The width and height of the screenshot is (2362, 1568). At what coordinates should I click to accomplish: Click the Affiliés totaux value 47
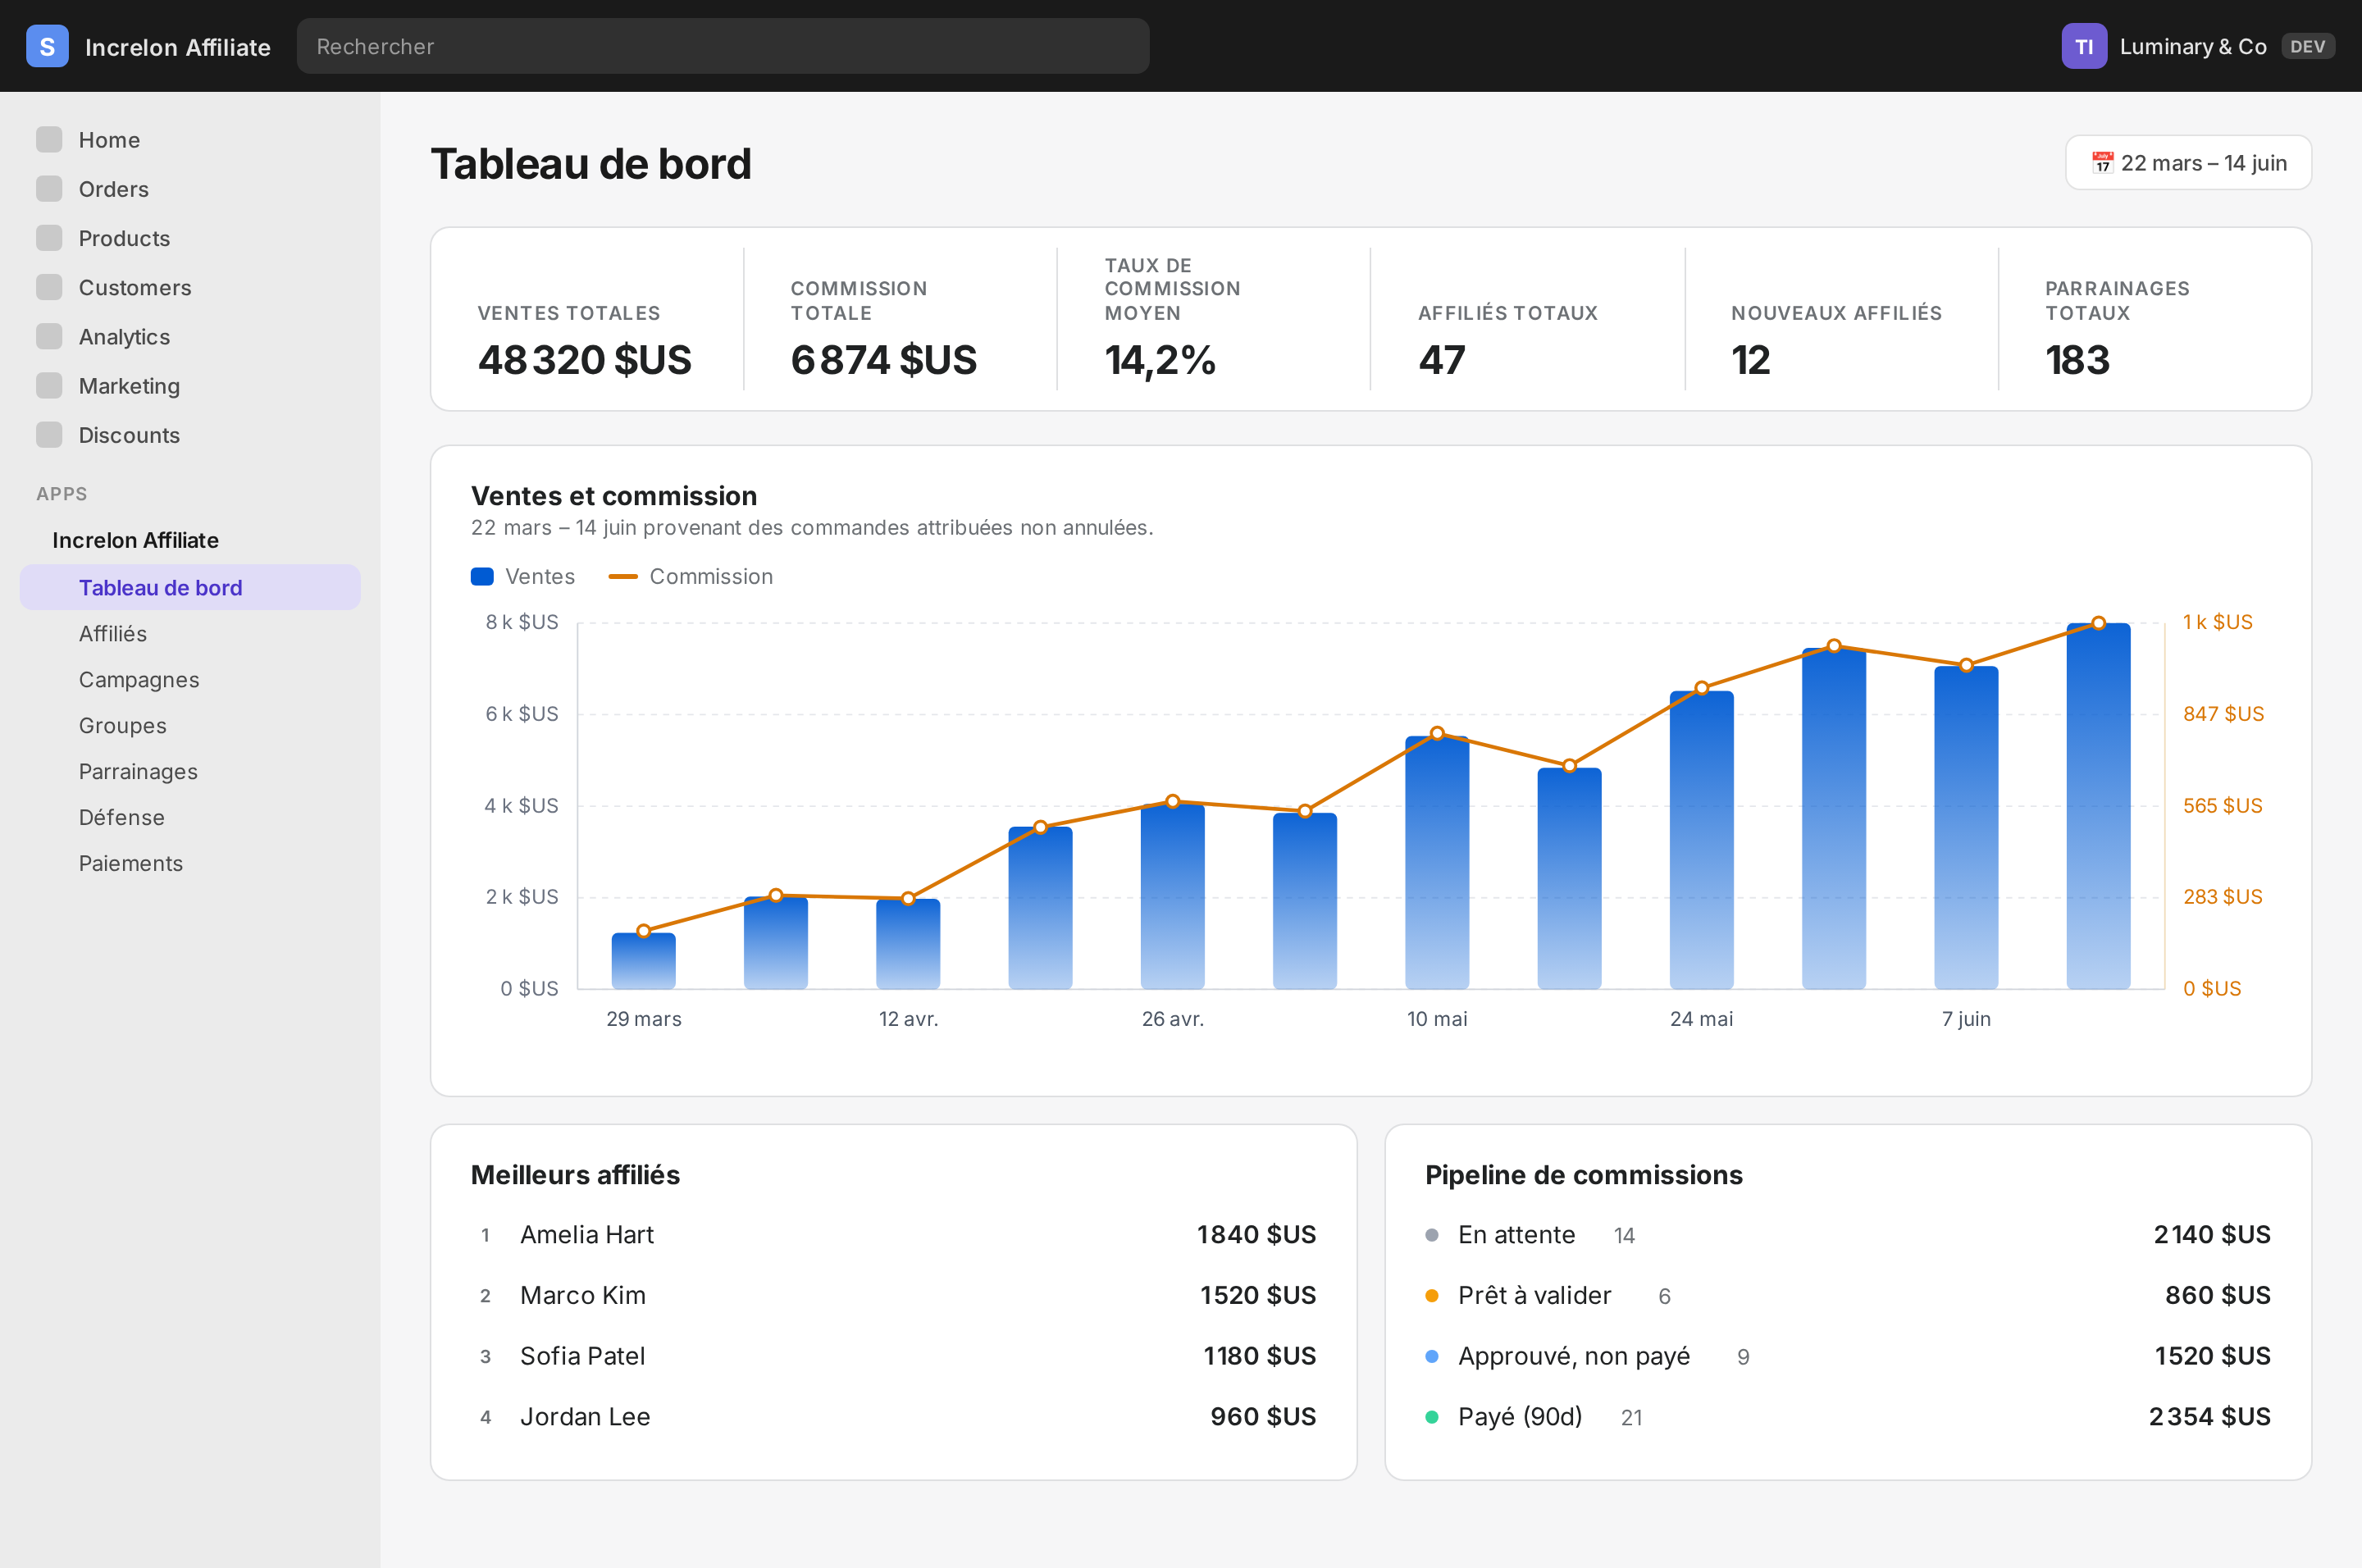1442,360
